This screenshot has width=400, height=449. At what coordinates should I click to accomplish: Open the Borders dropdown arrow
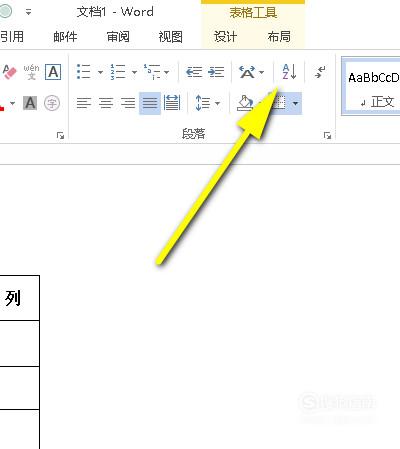pos(295,103)
